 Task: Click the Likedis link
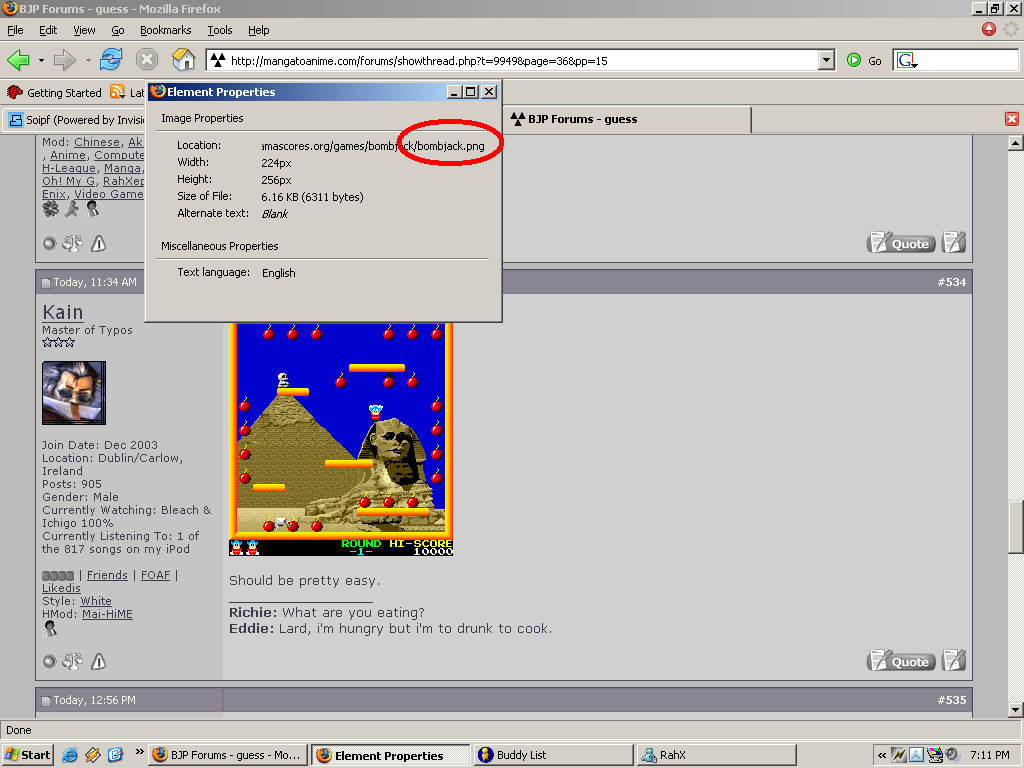(61, 588)
